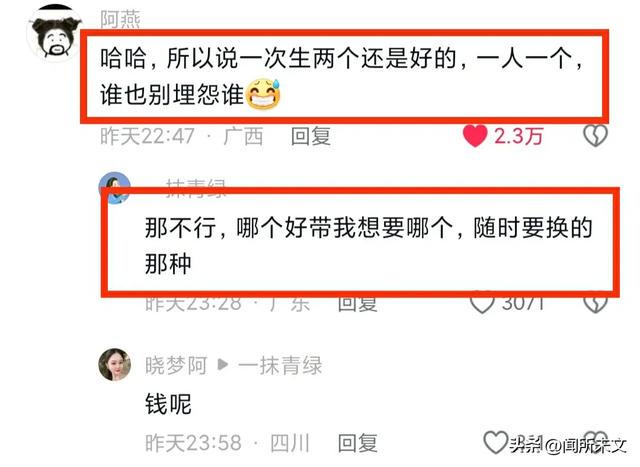Open 一抹青绿's avatar picture
Image resolution: width=640 pixels, height=467 pixels.
pyautogui.click(x=115, y=188)
